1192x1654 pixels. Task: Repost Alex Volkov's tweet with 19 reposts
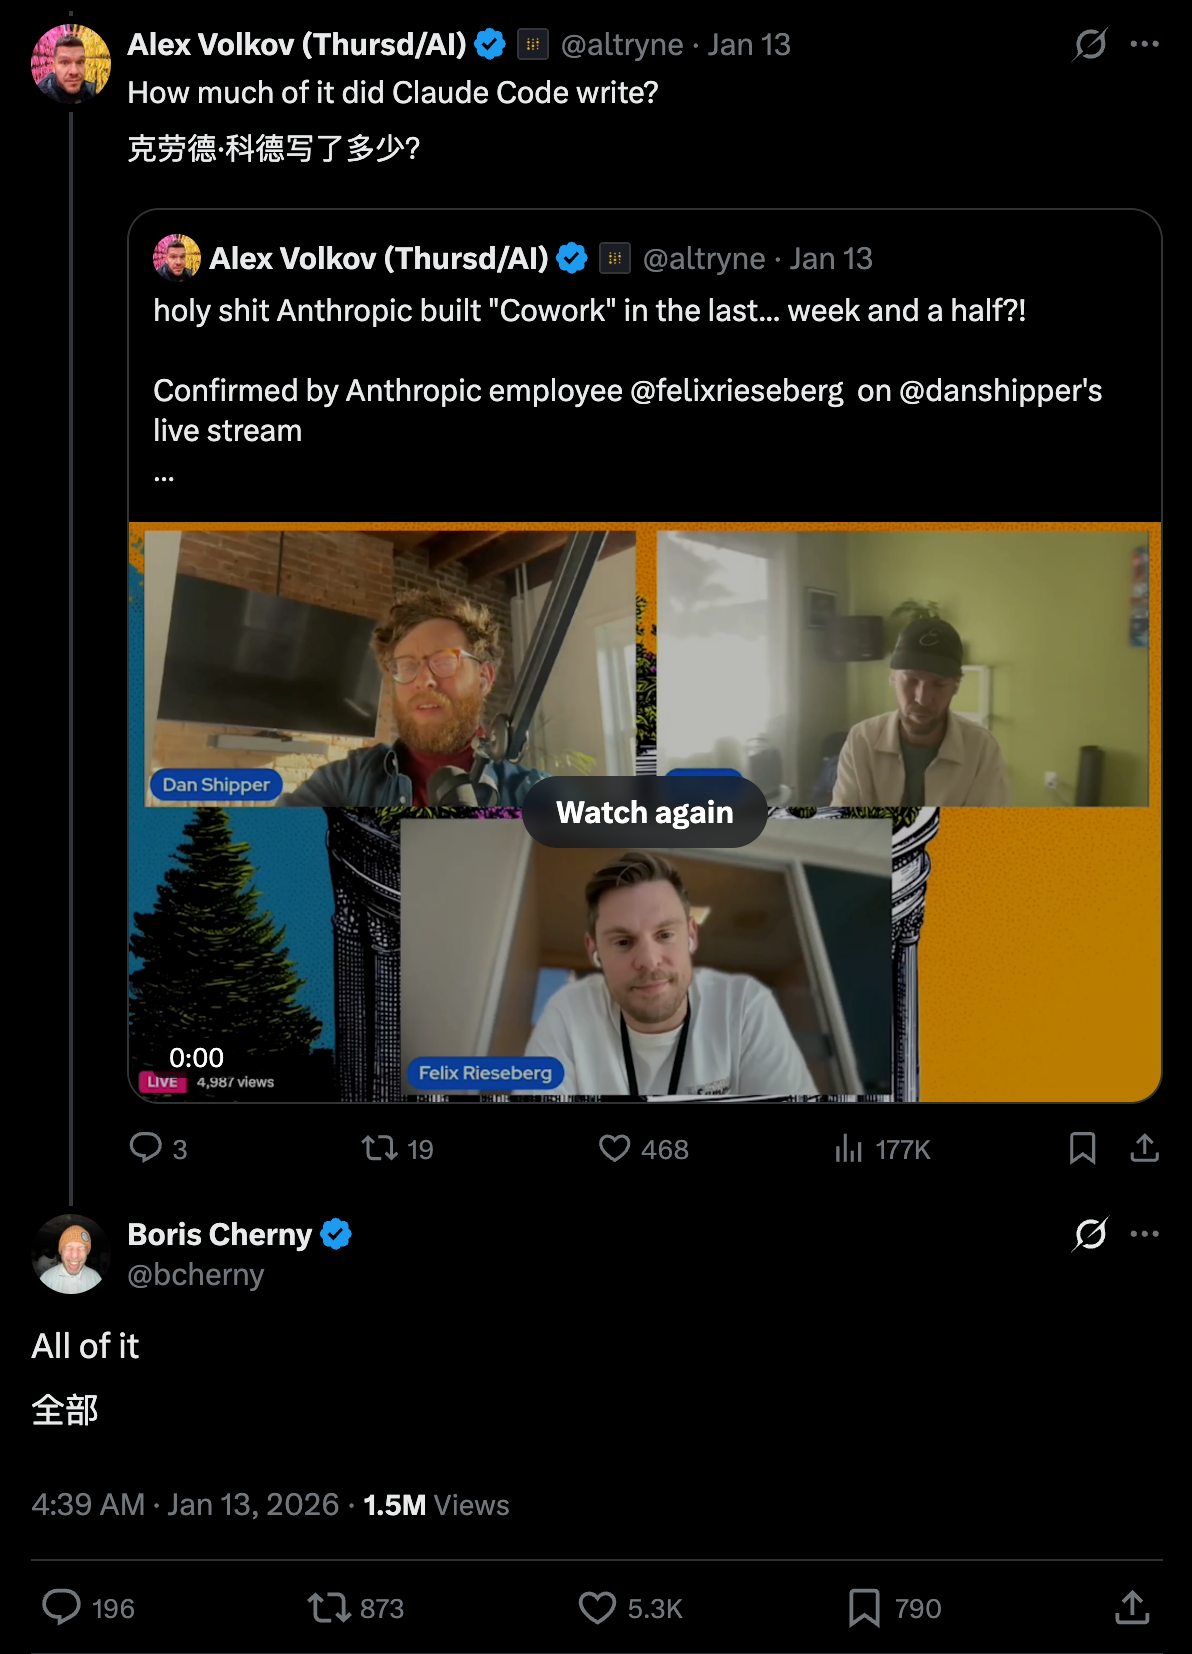tap(380, 1148)
